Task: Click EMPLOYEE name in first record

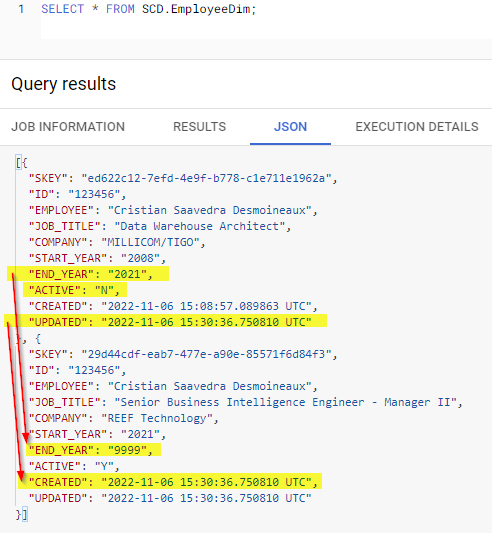Action: pyautogui.click(x=209, y=210)
